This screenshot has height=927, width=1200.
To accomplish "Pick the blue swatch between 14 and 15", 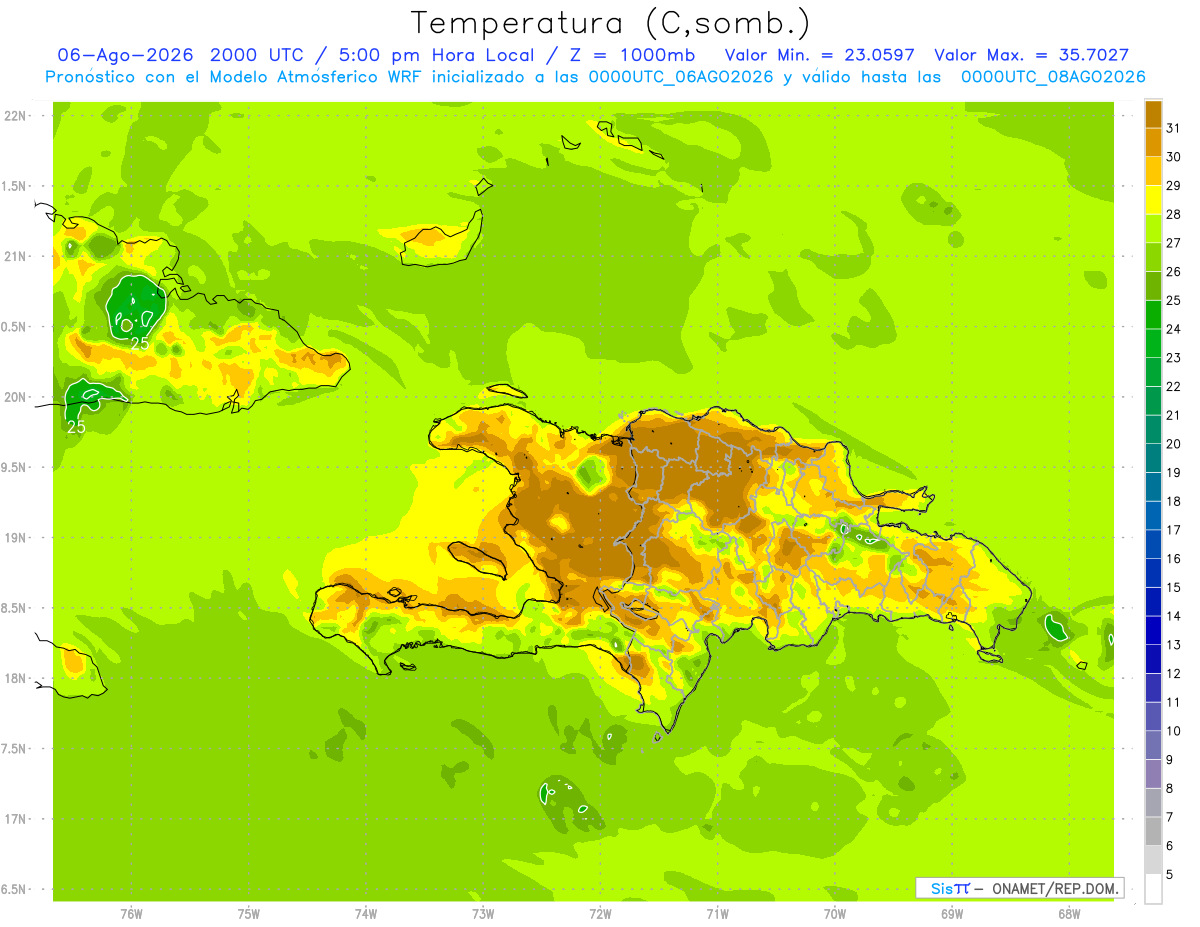I will [x=1153, y=602].
